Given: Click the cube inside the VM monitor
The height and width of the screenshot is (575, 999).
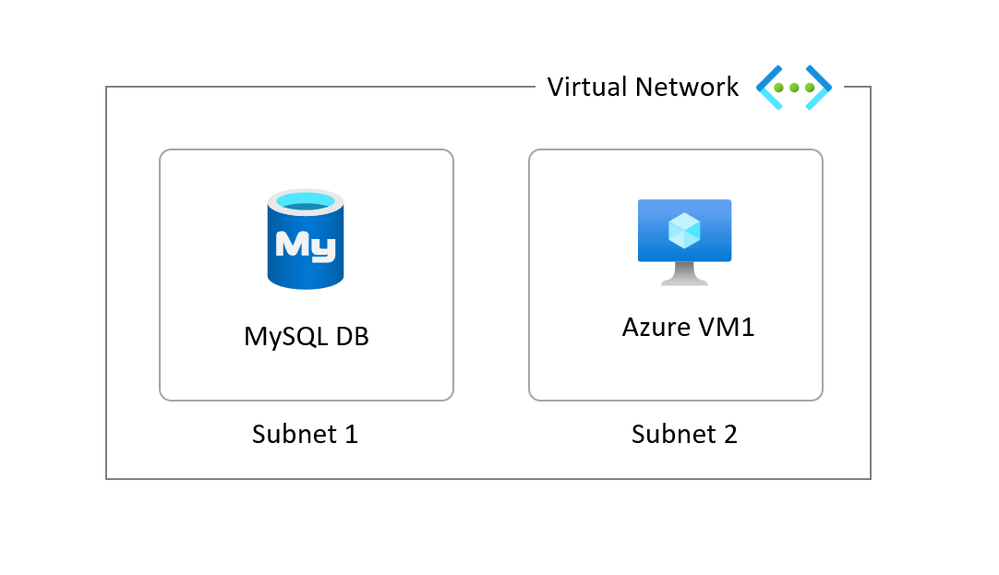Looking at the screenshot, I should tap(684, 230).
